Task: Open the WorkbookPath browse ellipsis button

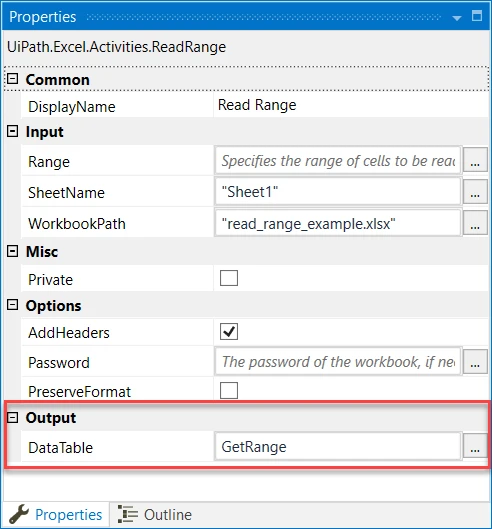Action: click(x=475, y=223)
